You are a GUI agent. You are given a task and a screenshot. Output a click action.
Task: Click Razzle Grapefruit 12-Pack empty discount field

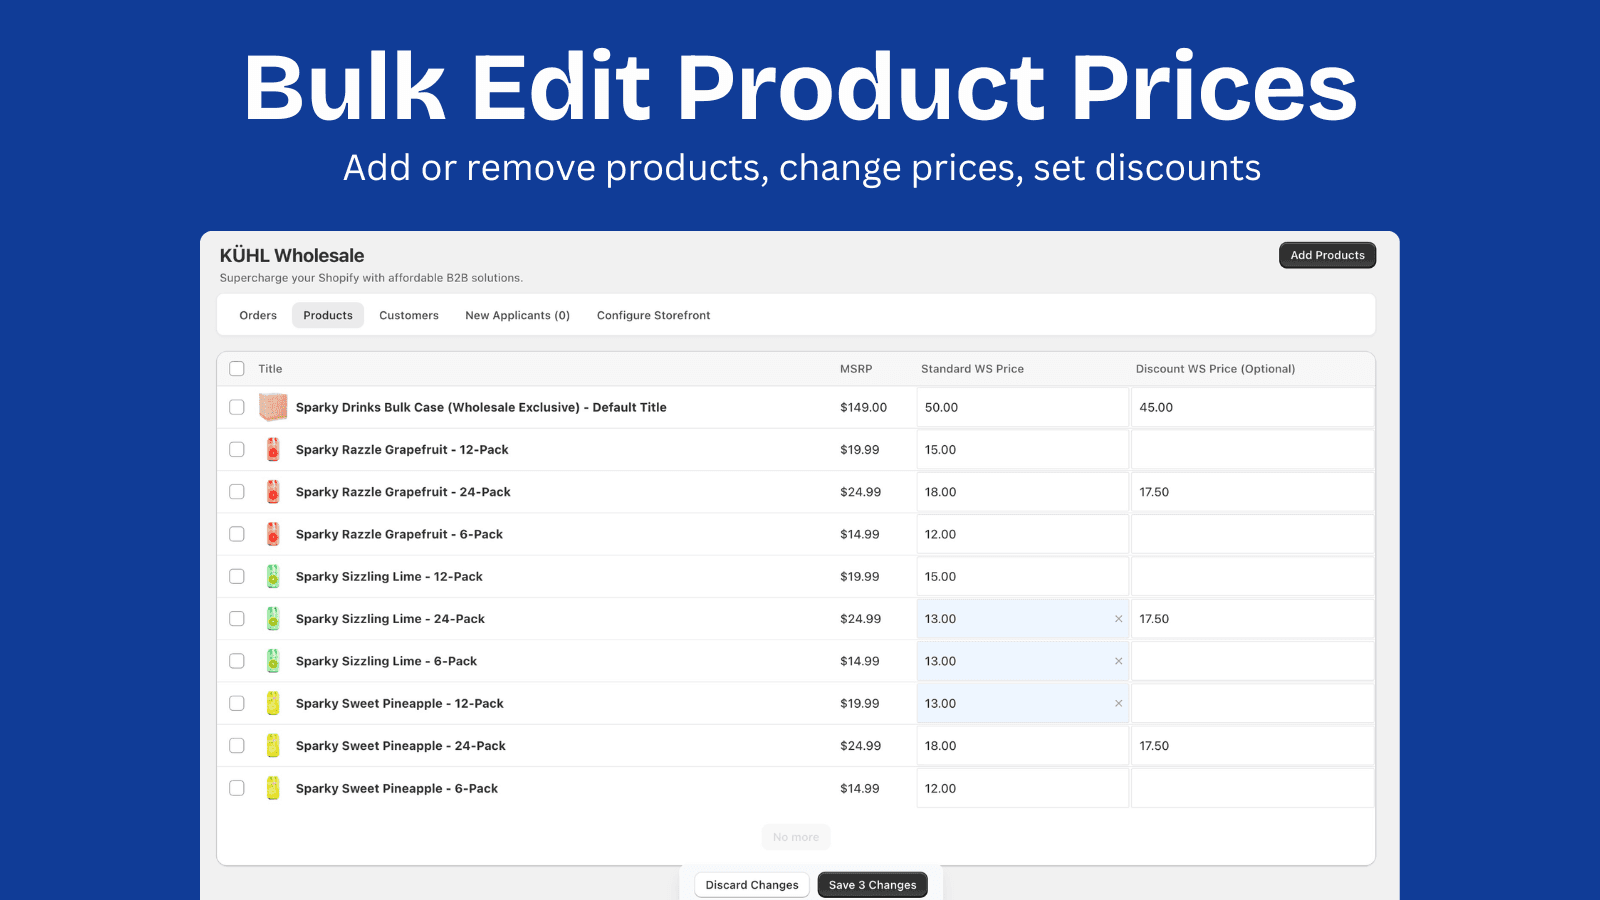tap(1252, 450)
